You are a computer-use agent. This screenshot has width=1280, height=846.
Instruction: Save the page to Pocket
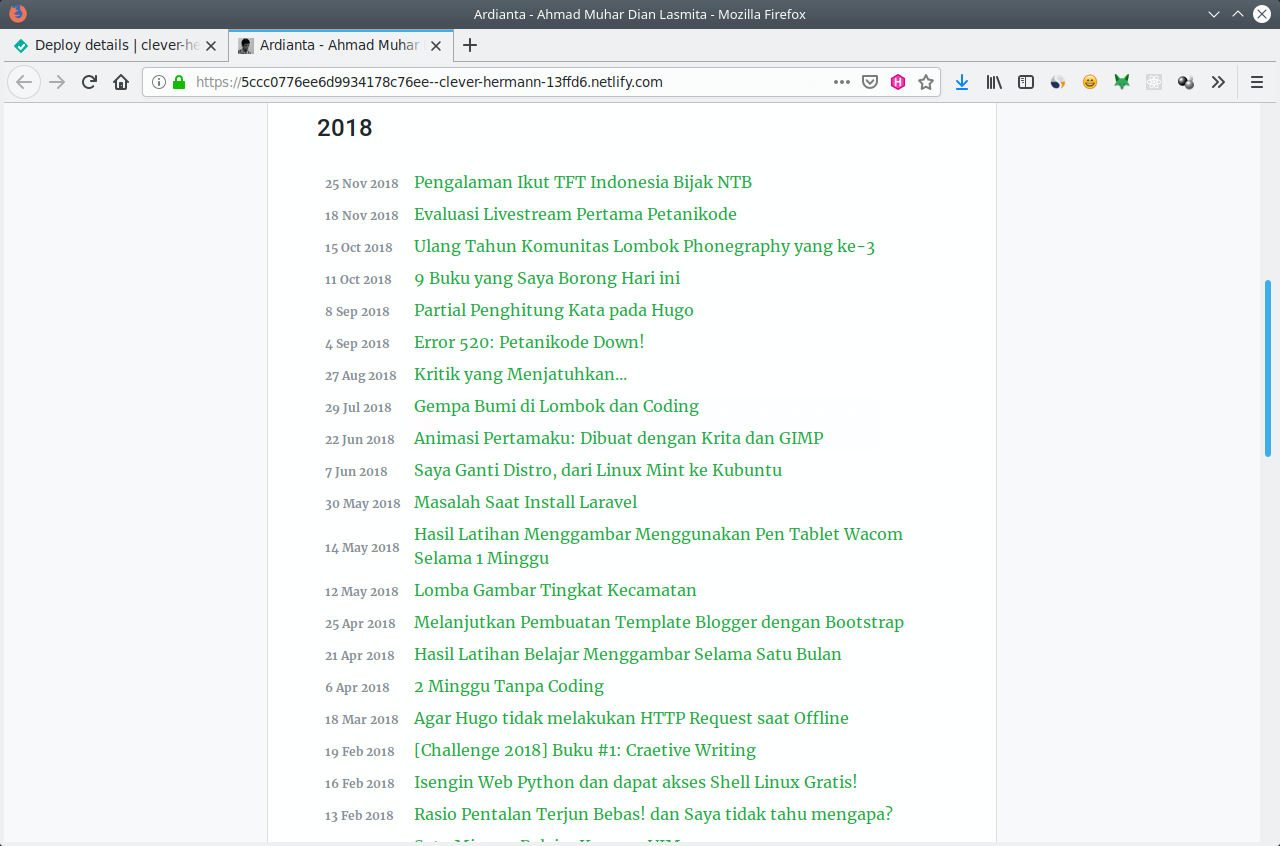pyautogui.click(x=870, y=82)
